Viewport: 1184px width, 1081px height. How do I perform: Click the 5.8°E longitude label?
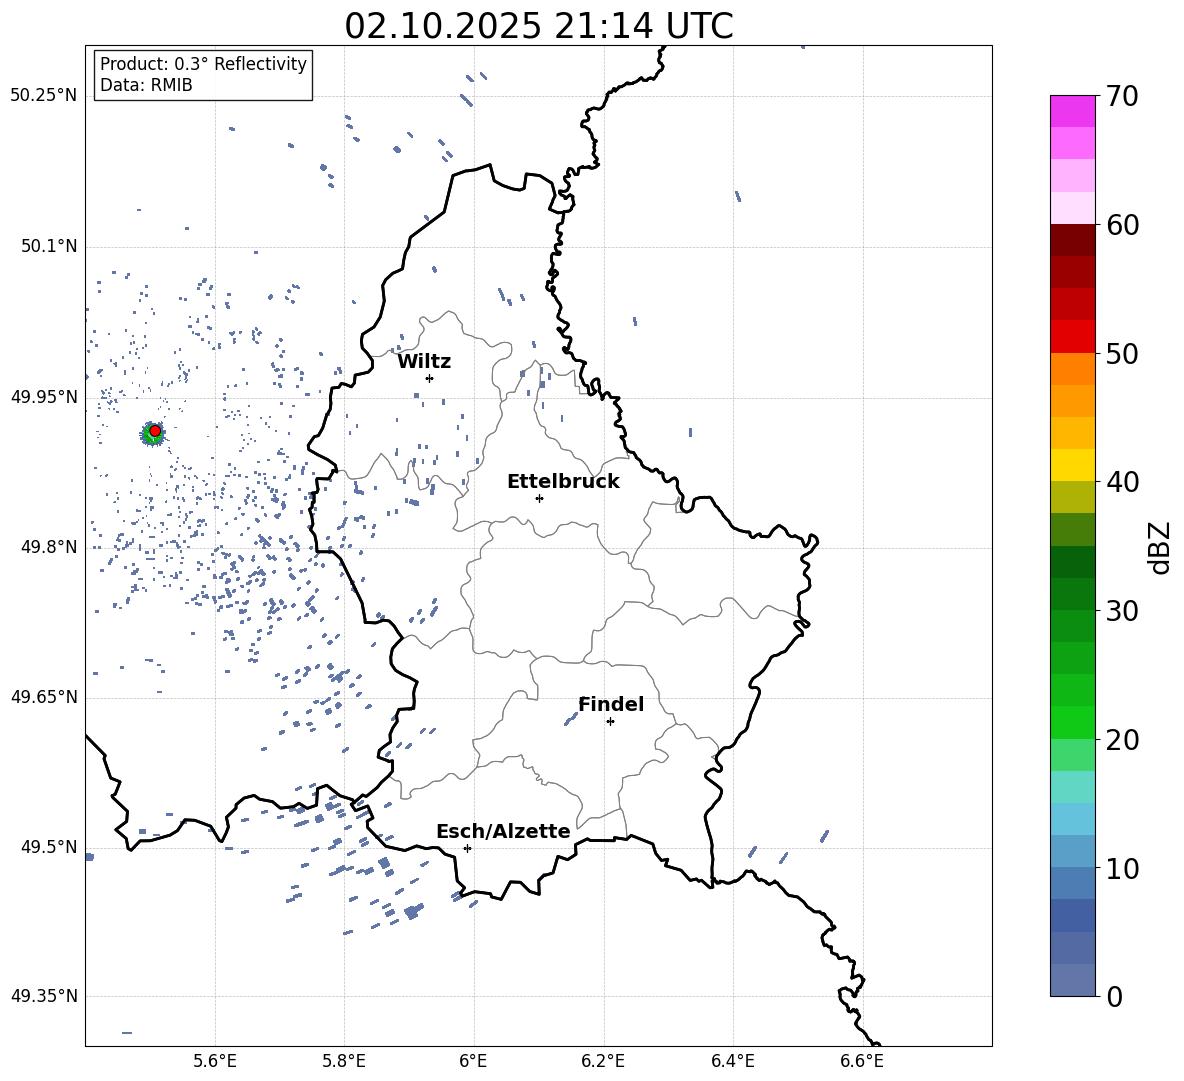(x=344, y=1062)
